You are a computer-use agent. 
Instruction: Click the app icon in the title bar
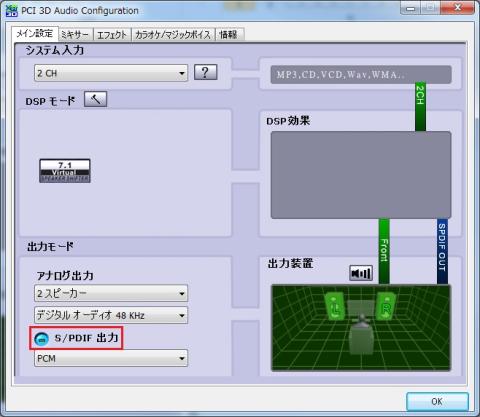pyautogui.click(x=12, y=10)
